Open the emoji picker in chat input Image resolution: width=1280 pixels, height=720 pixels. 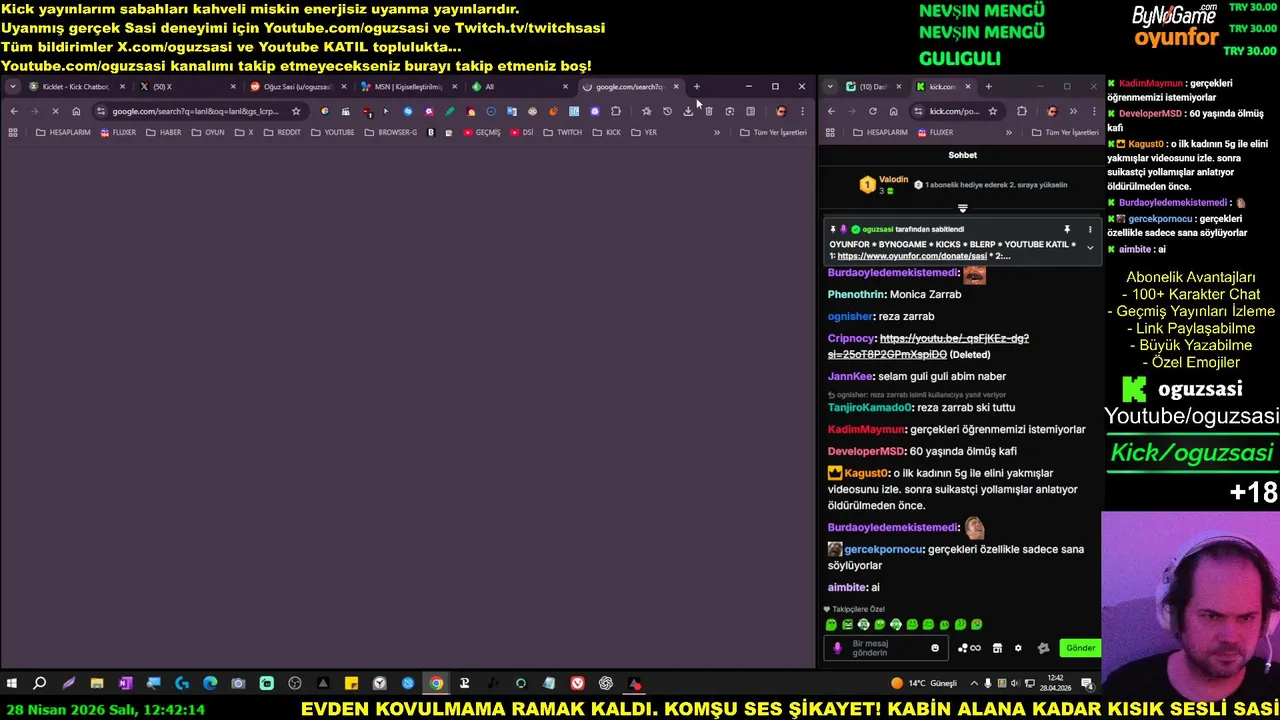(935, 648)
